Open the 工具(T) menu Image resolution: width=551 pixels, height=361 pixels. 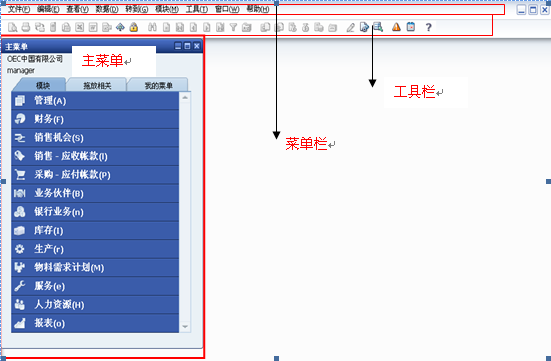click(x=196, y=9)
